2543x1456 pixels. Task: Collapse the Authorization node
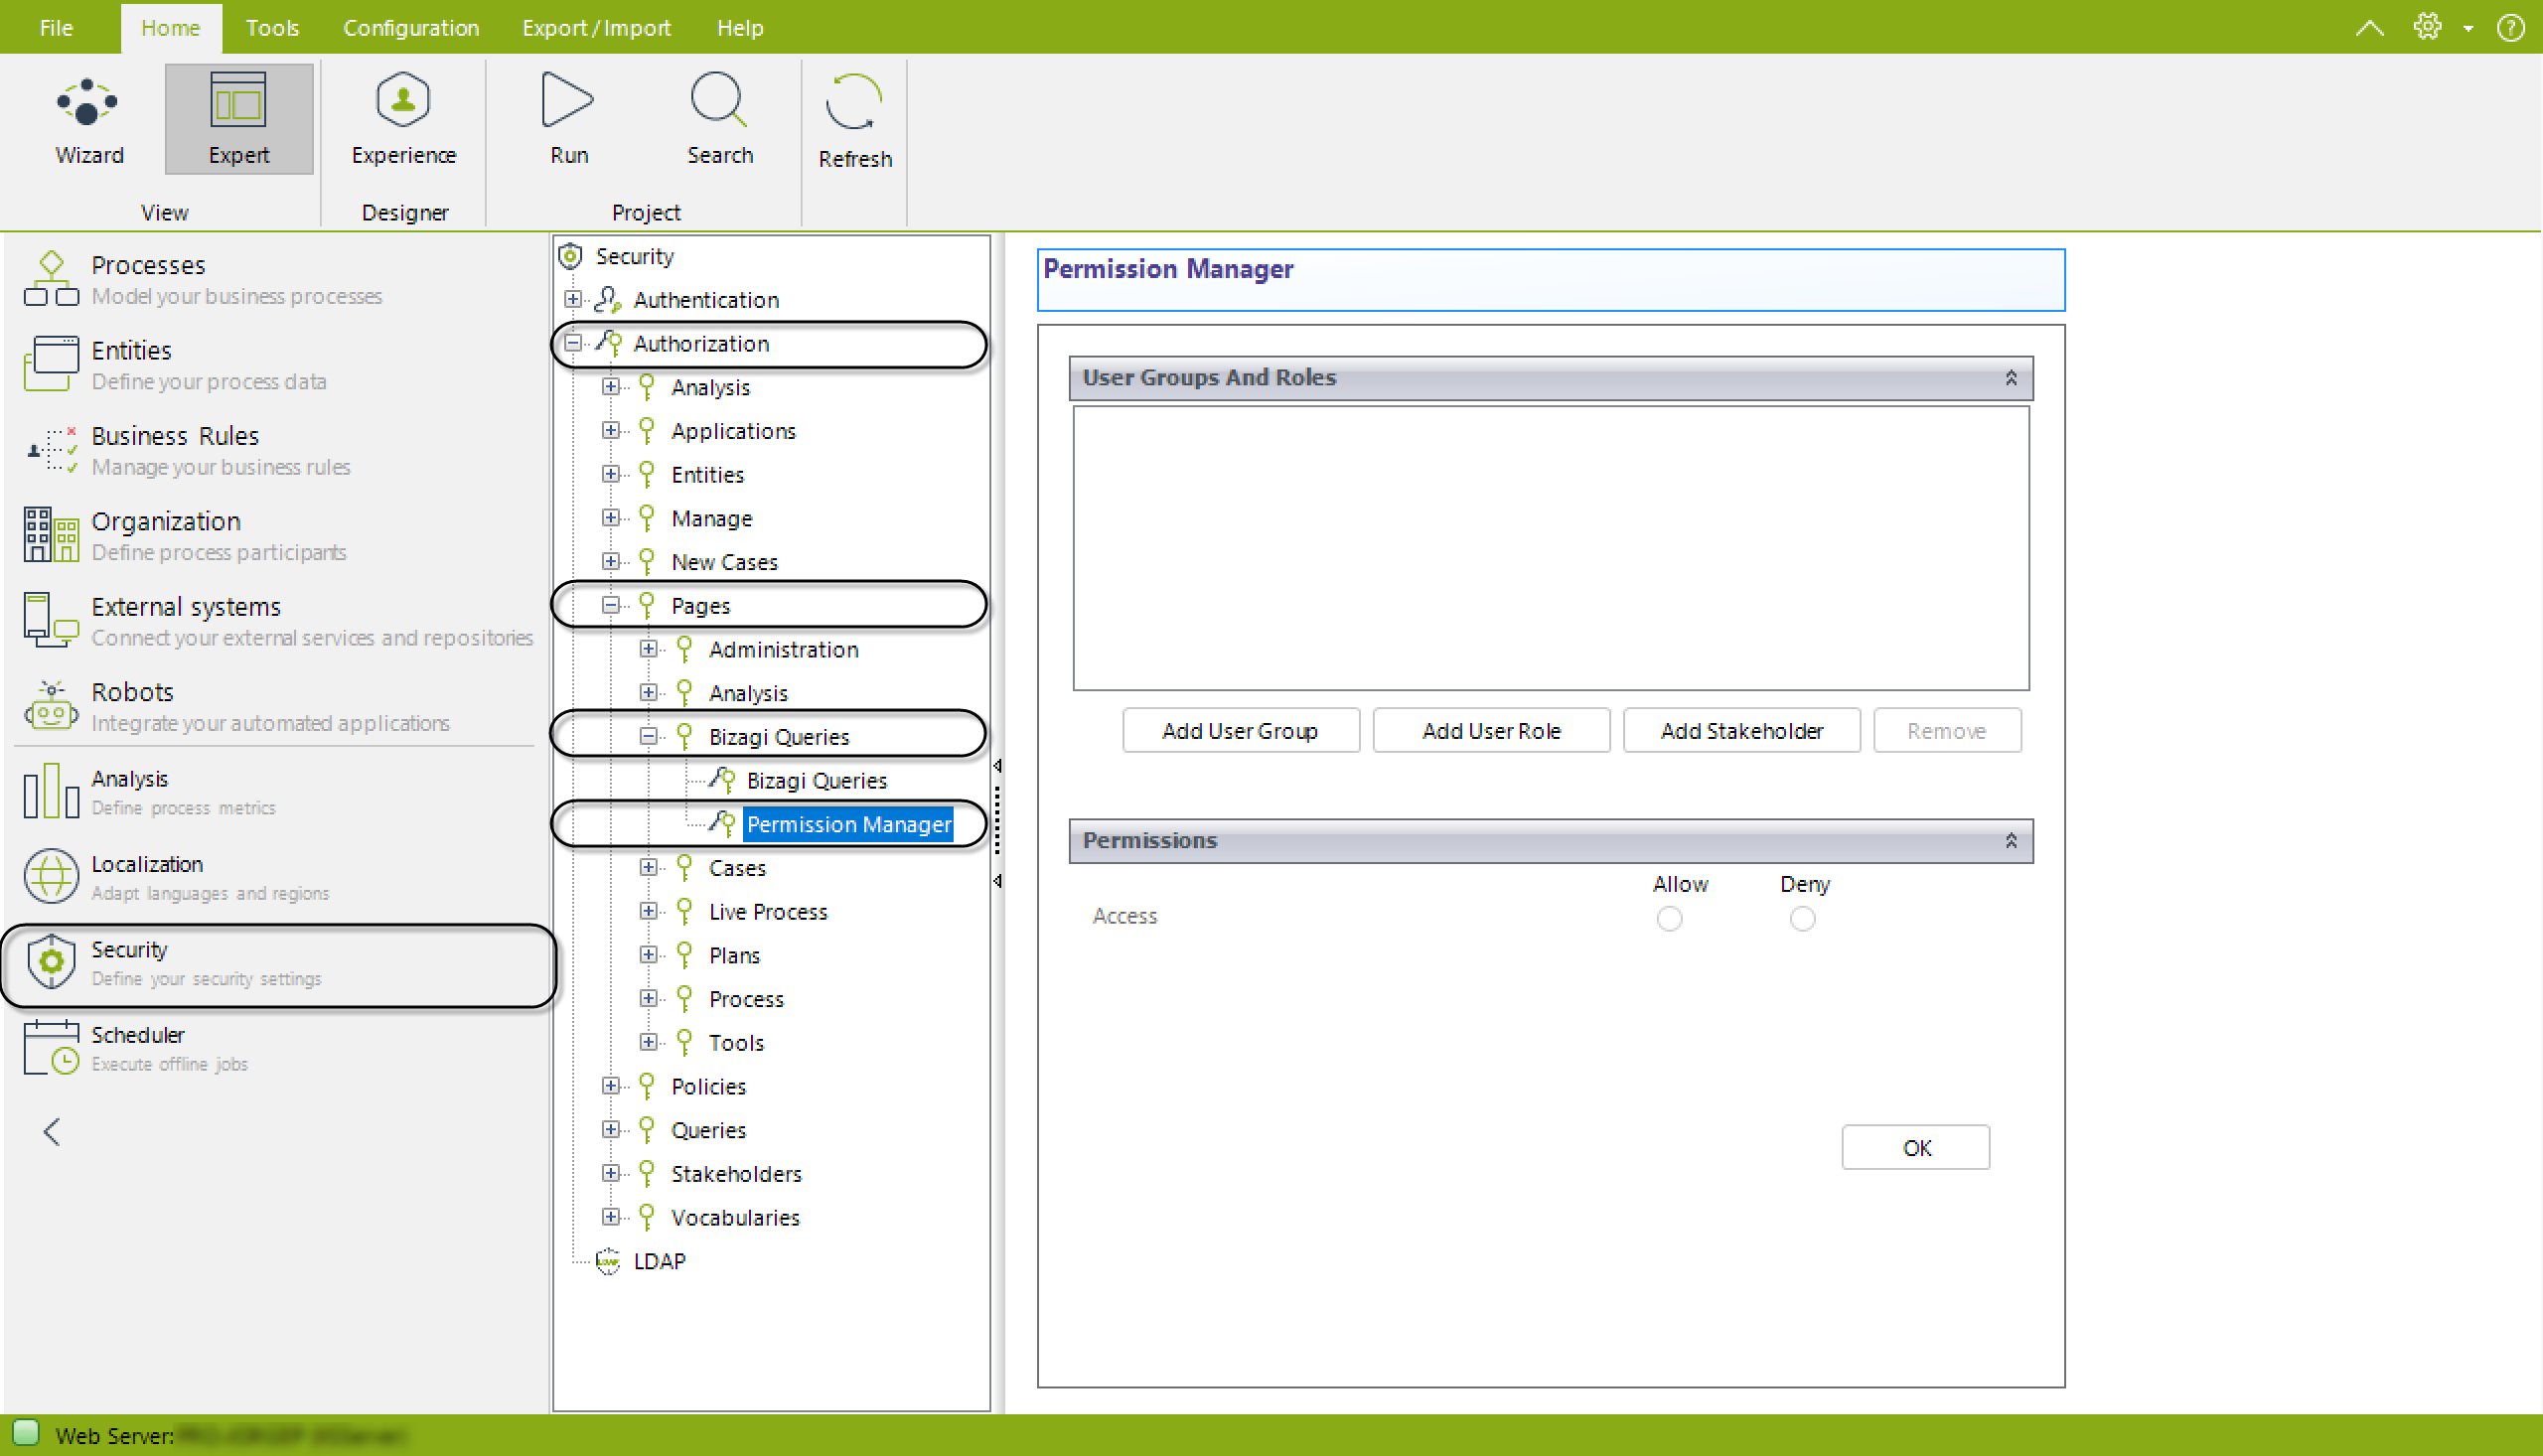pyautogui.click(x=572, y=343)
